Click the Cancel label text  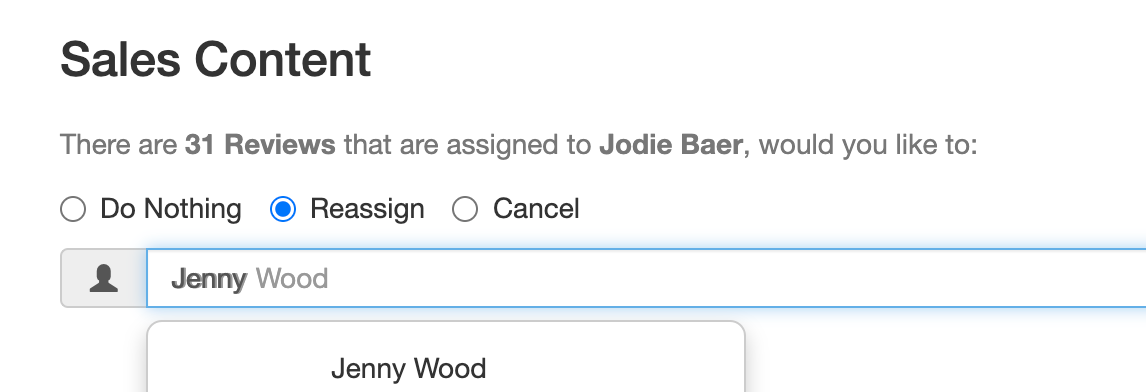tap(536, 209)
